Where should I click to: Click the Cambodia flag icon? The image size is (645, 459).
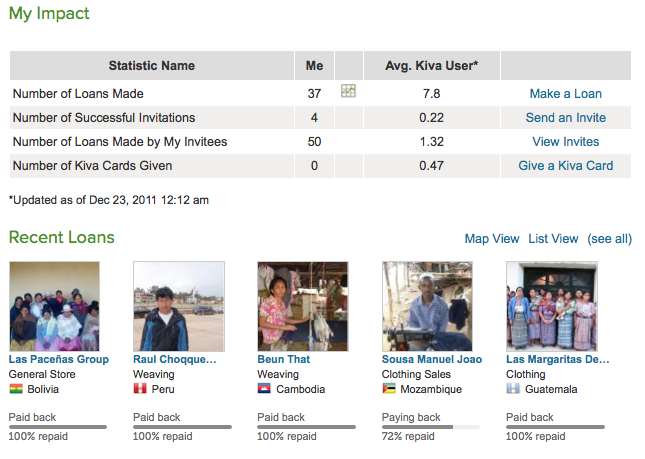264,389
